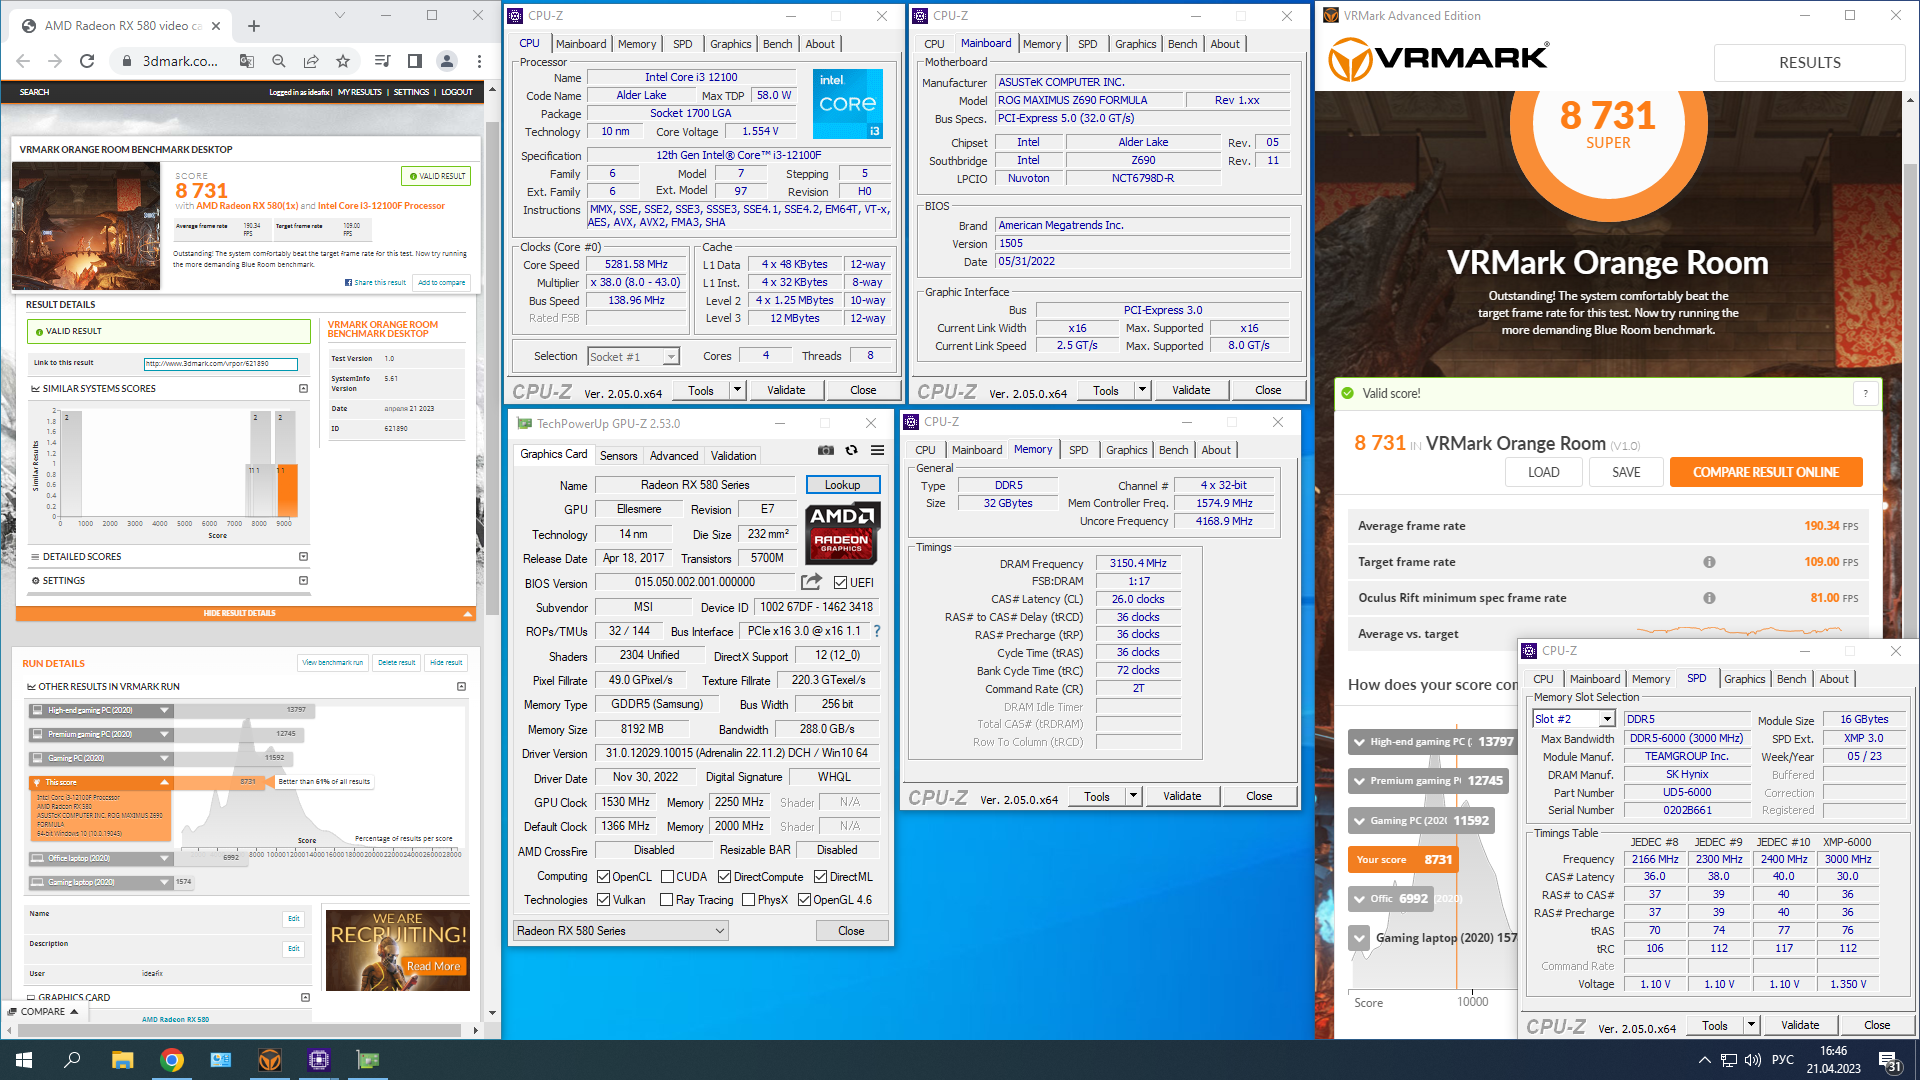The height and width of the screenshot is (1080, 1920).
Task: Open the Radeon RX 580 Series GPU dropdown
Action: point(620,931)
